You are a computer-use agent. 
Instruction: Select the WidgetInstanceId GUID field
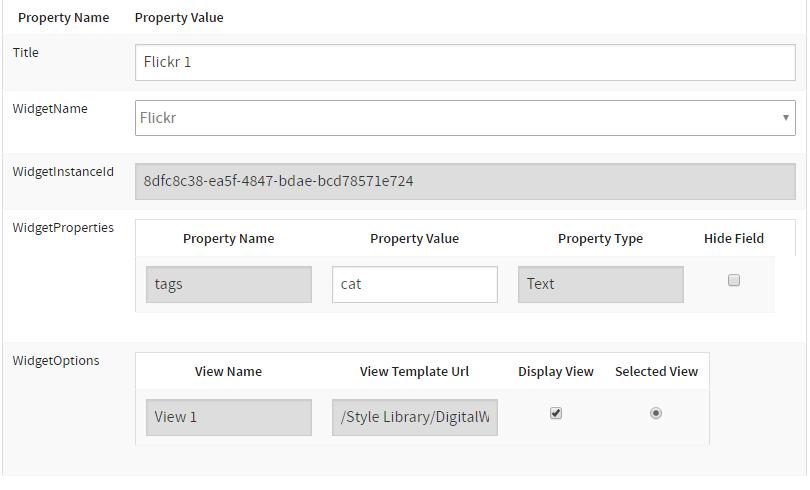point(465,181)
